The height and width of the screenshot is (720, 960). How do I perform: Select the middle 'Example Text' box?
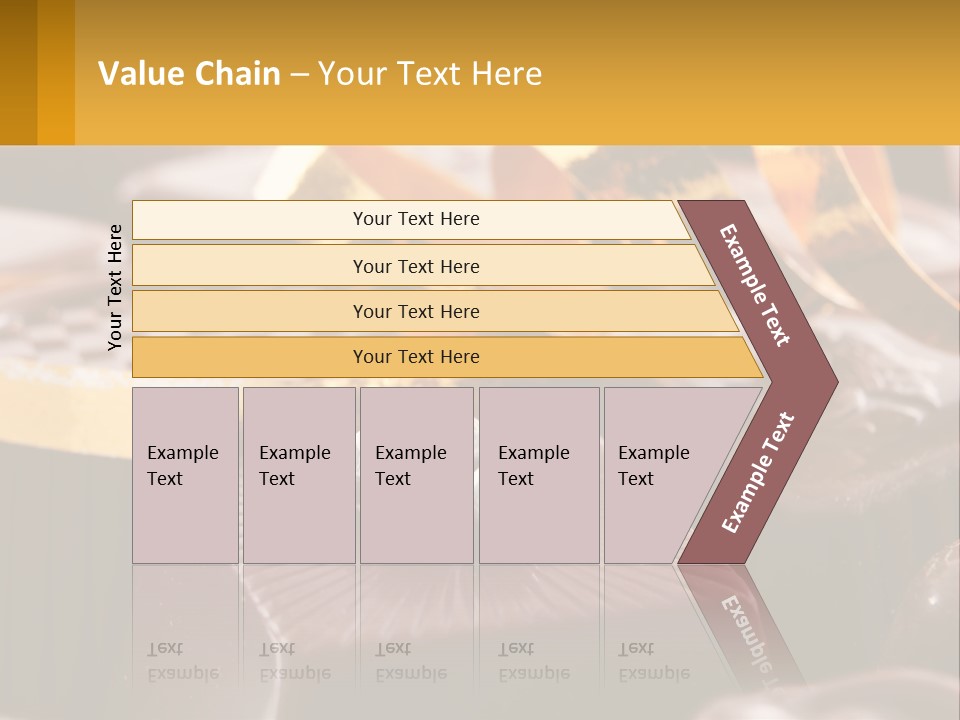pyautogui.click(x=416, y=475)
